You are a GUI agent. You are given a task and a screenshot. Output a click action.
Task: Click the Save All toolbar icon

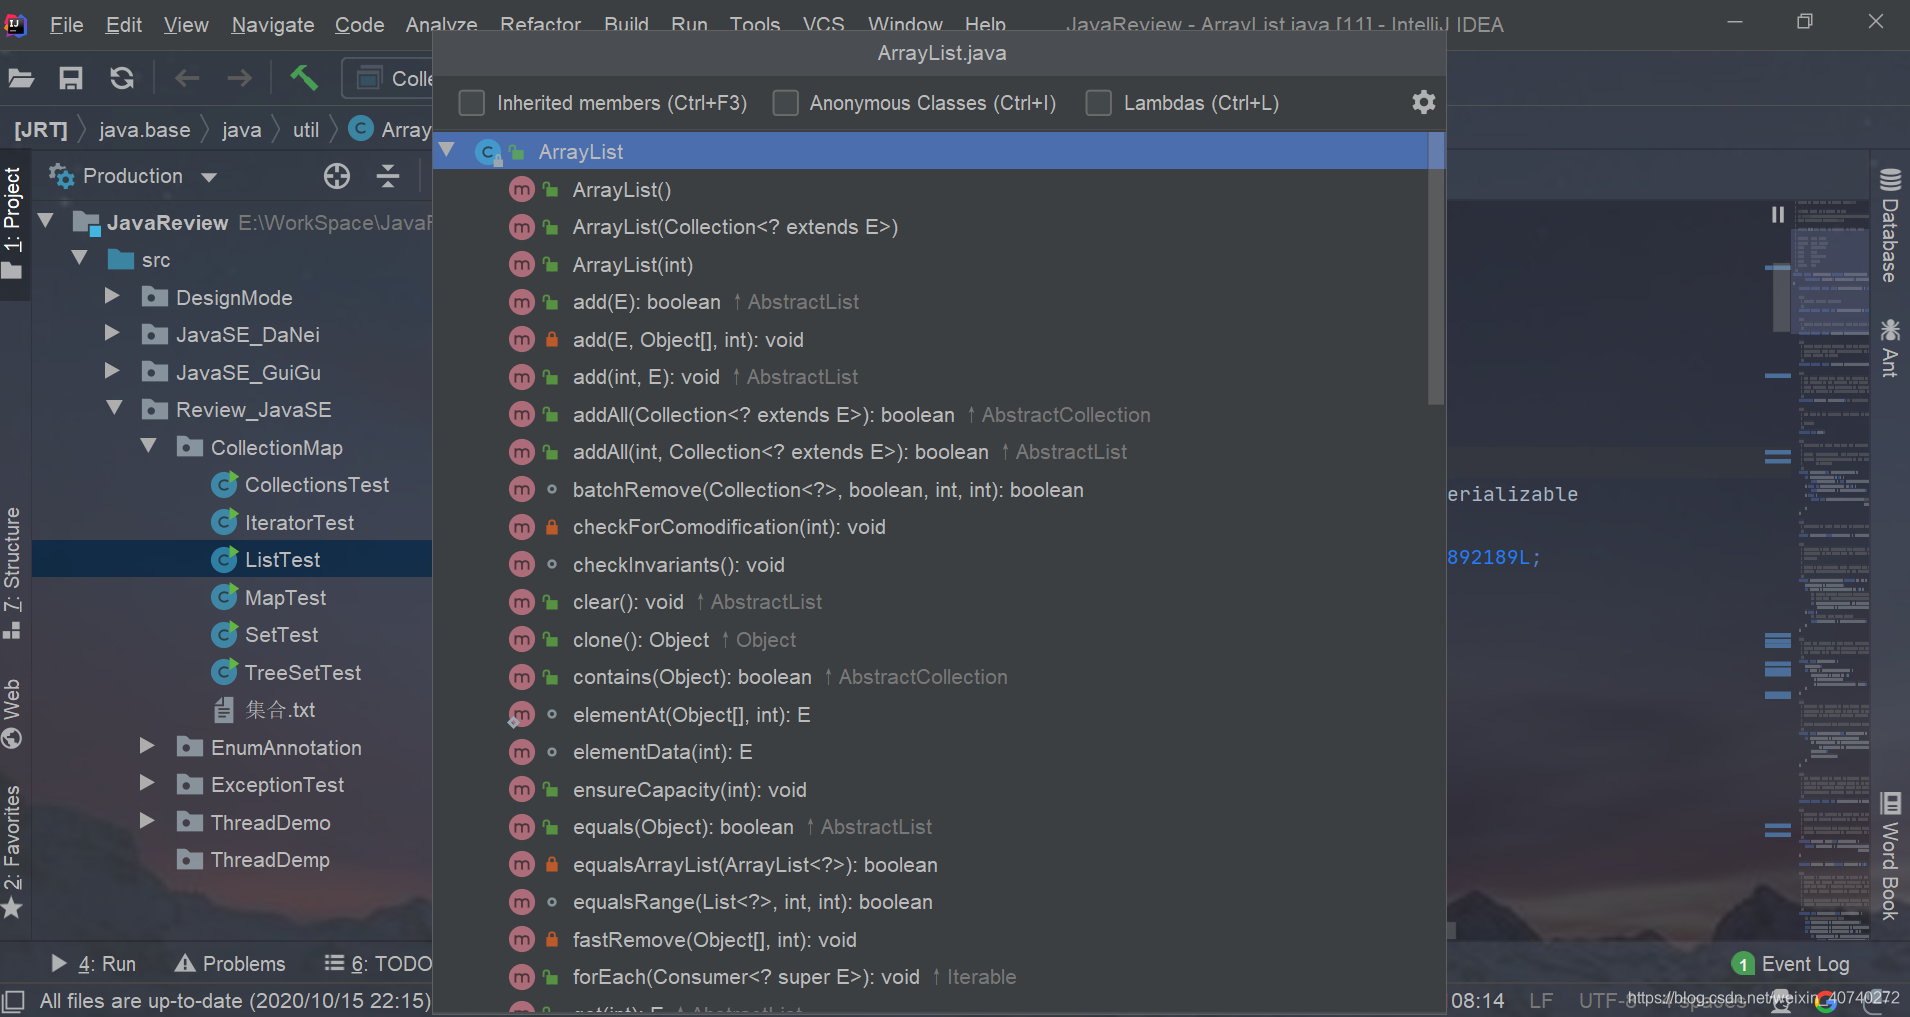pos(71,78)
